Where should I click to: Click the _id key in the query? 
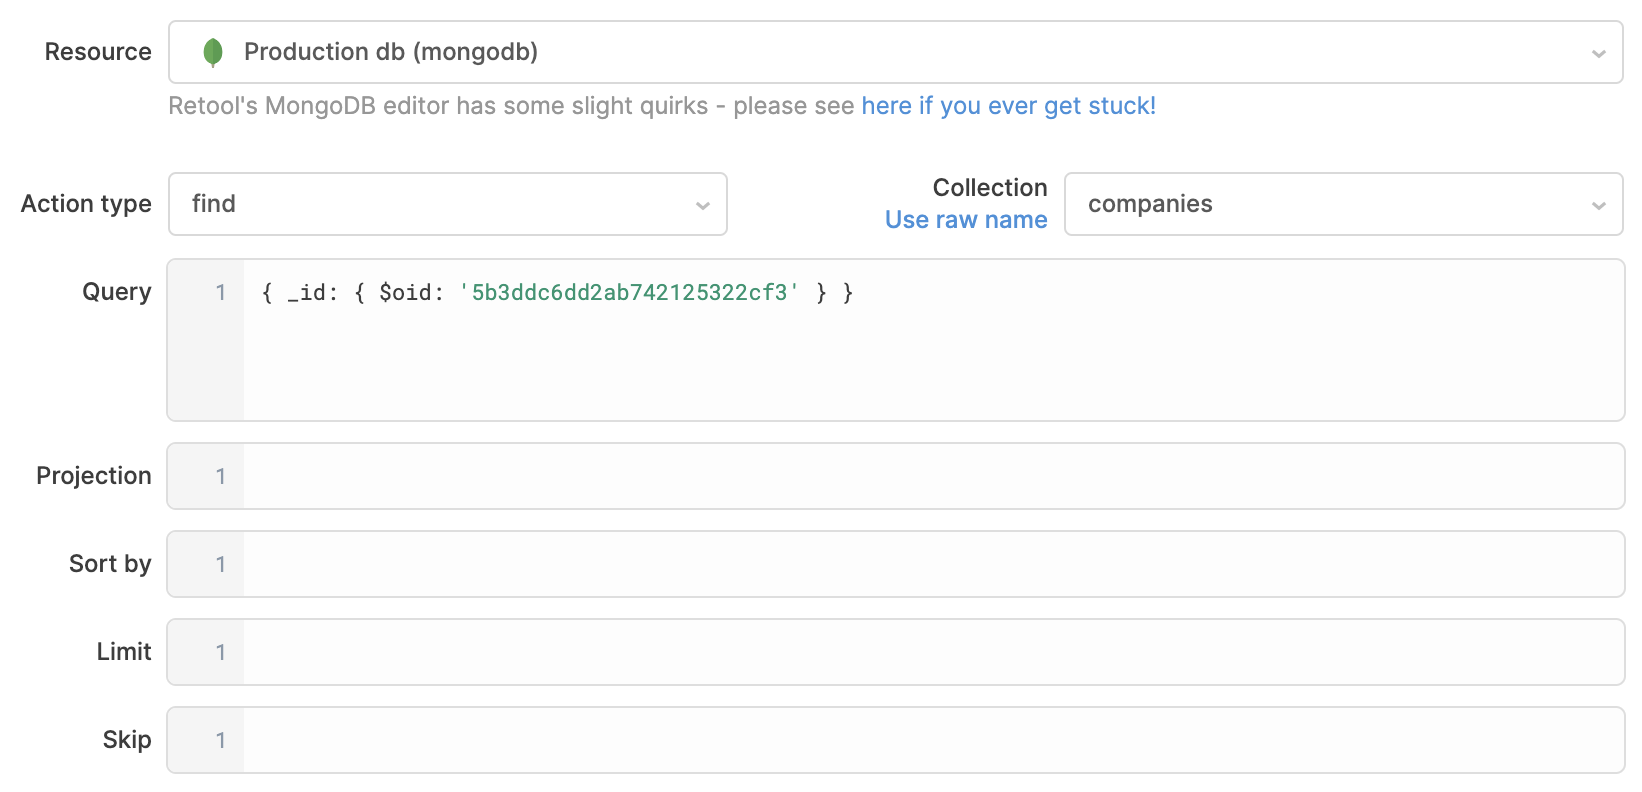pyautogui.click(x=306, y=293)
